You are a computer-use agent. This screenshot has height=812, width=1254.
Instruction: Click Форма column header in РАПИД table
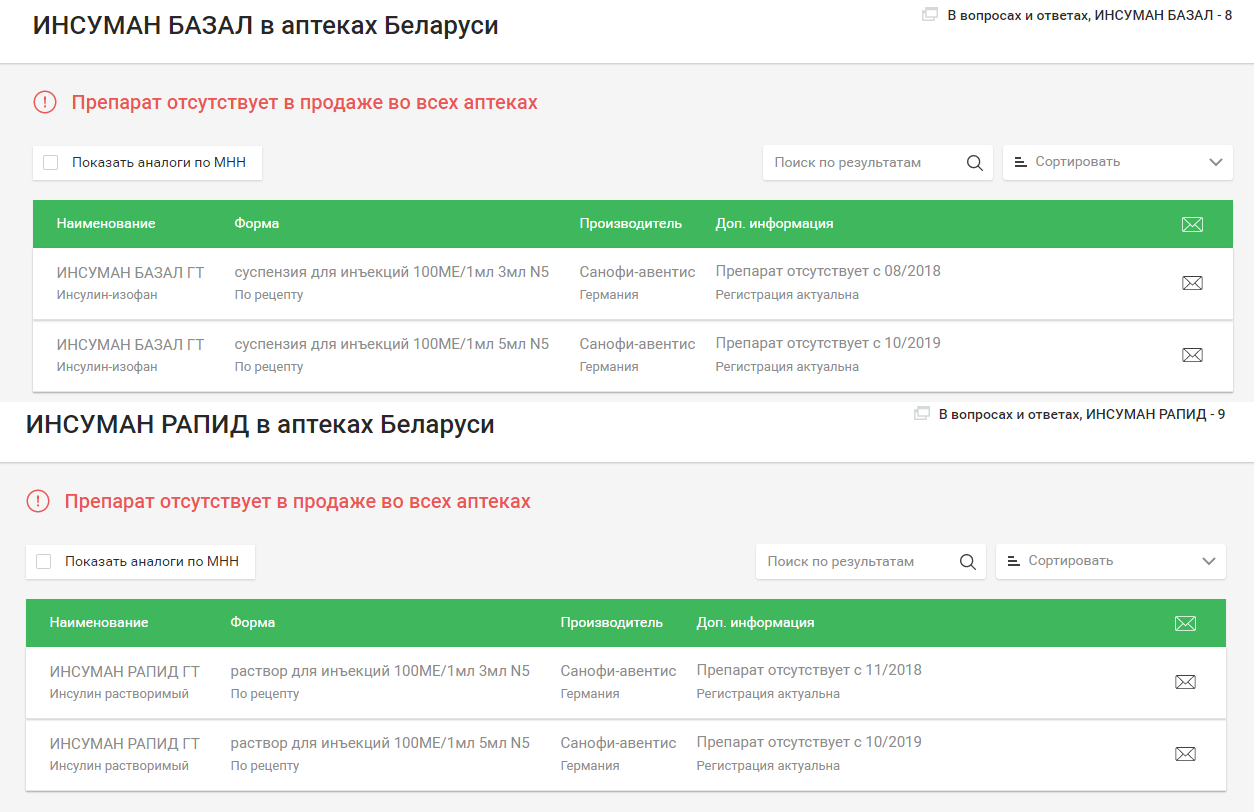click(x=253, y=622)
